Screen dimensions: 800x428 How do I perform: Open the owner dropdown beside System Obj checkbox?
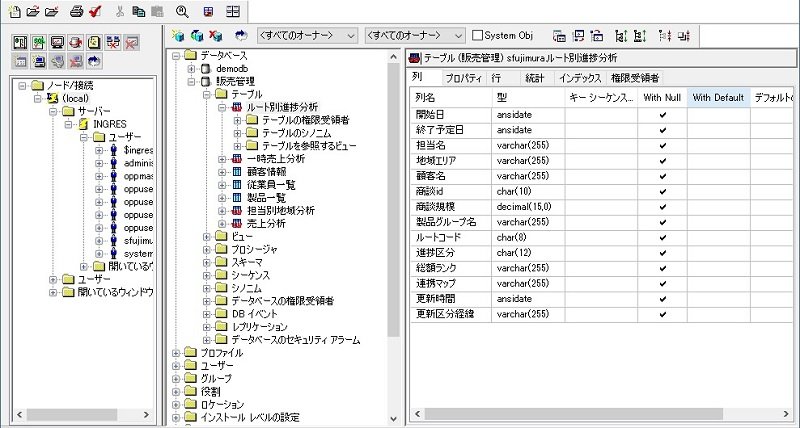[x=414, y=36]
